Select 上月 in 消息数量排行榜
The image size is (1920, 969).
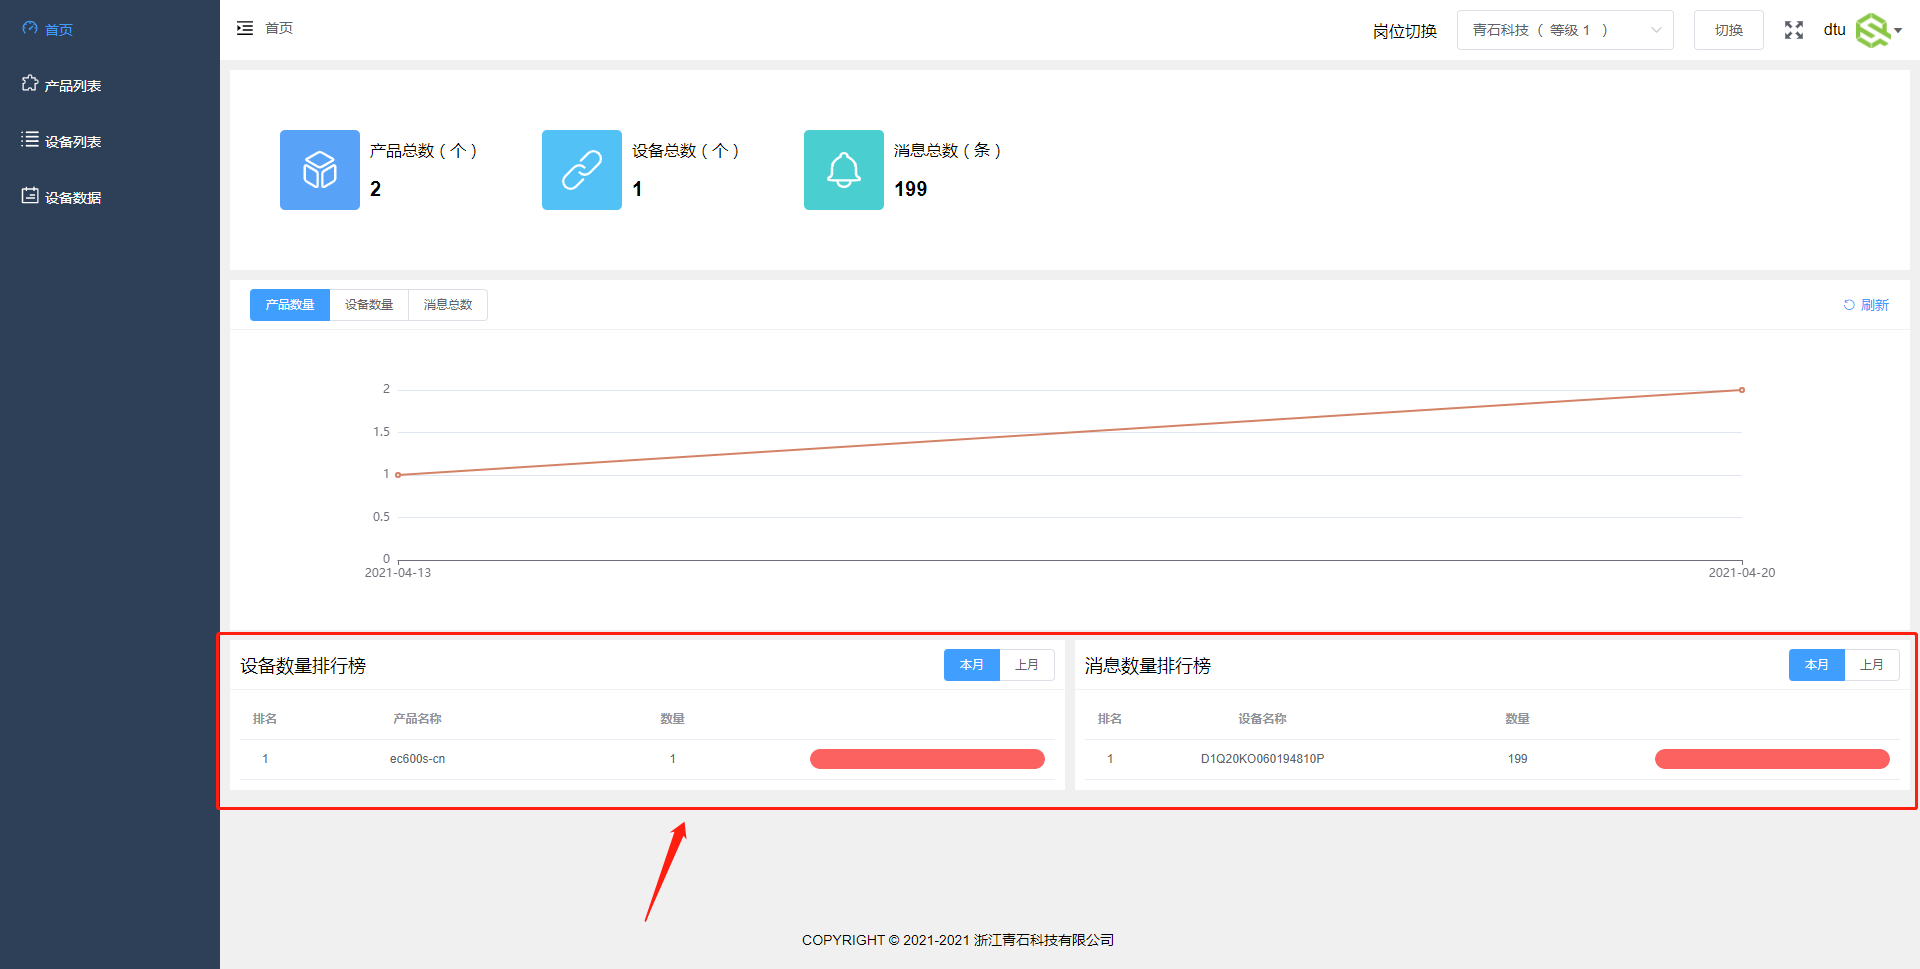click(1872, 665)
